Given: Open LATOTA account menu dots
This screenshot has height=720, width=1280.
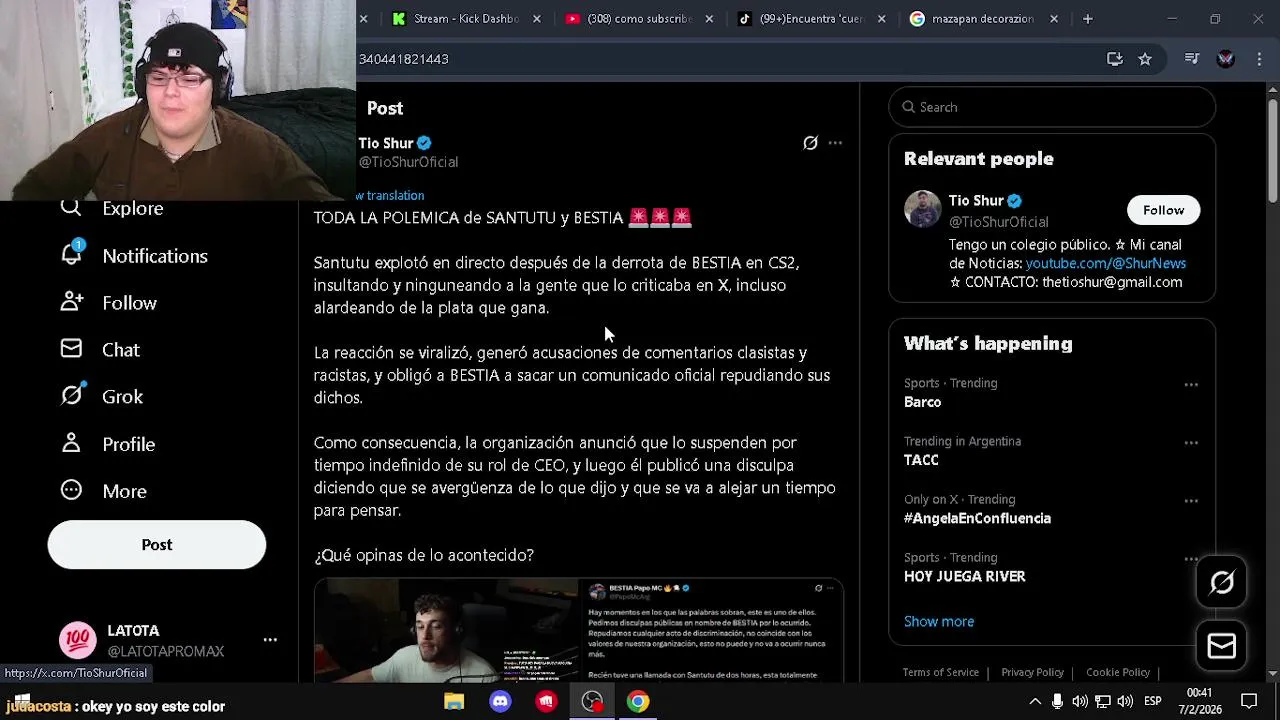Looking at the screenshot, I should tap(270, 640).
